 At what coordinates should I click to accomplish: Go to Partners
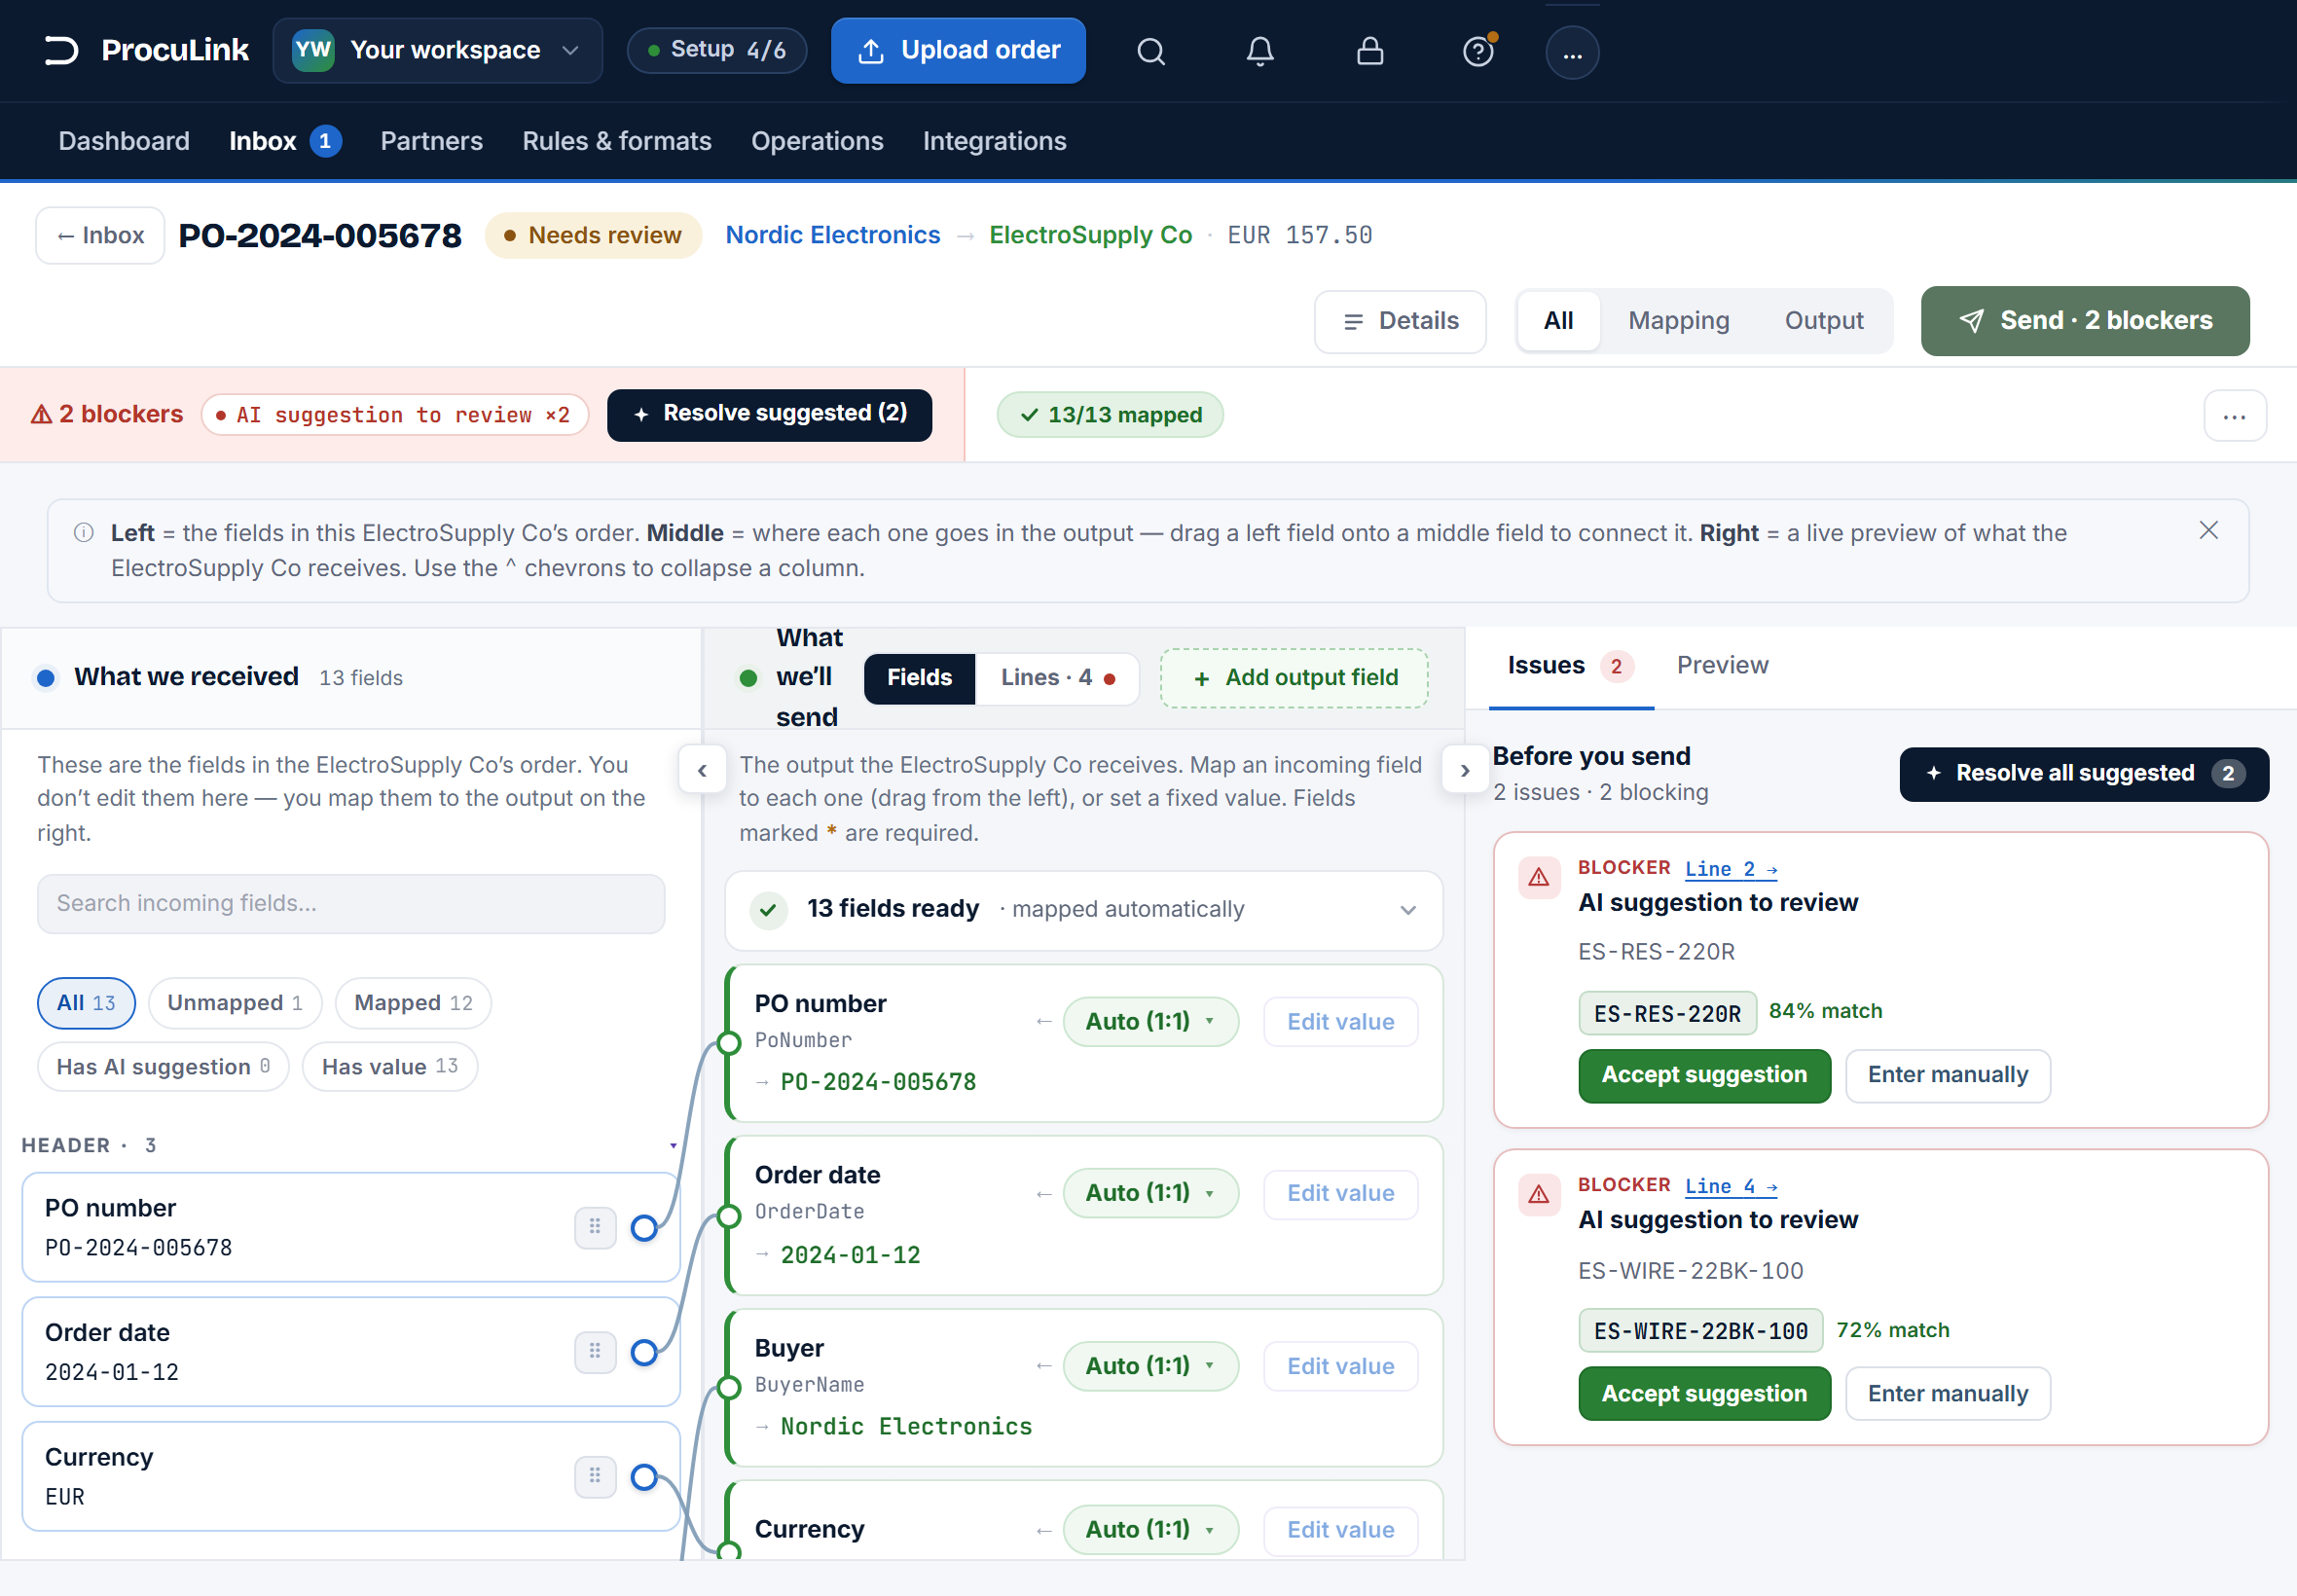pos(431,141)
